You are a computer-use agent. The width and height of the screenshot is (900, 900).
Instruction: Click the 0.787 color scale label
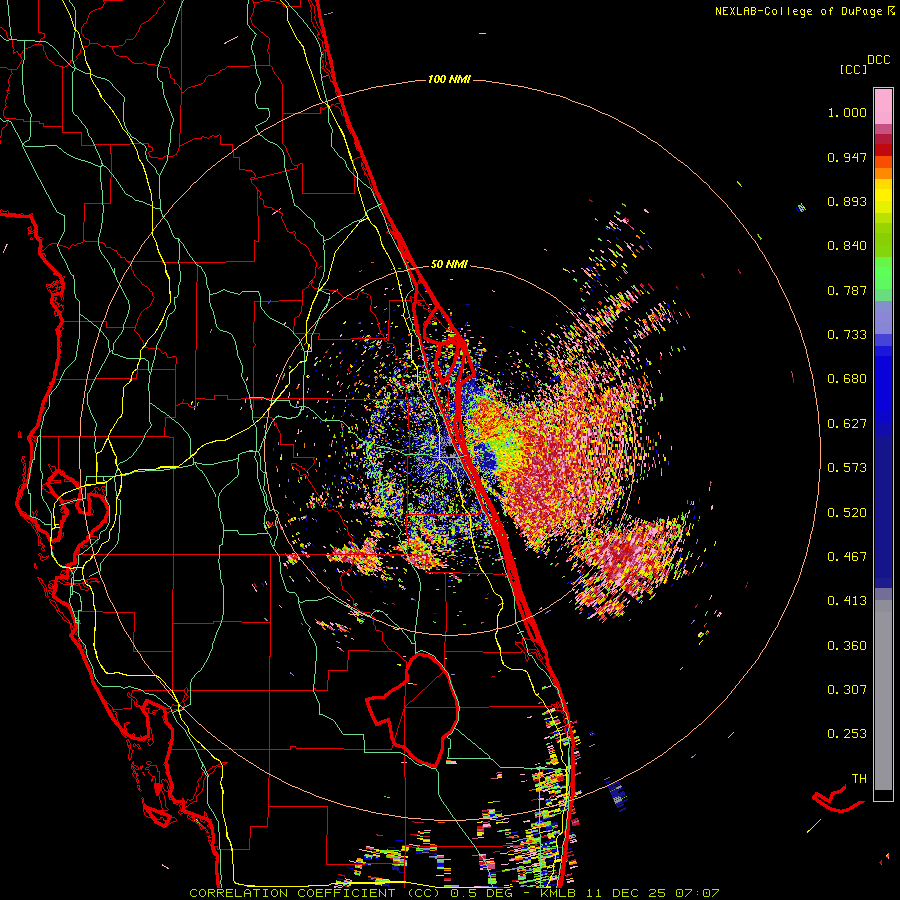(847, 290)
